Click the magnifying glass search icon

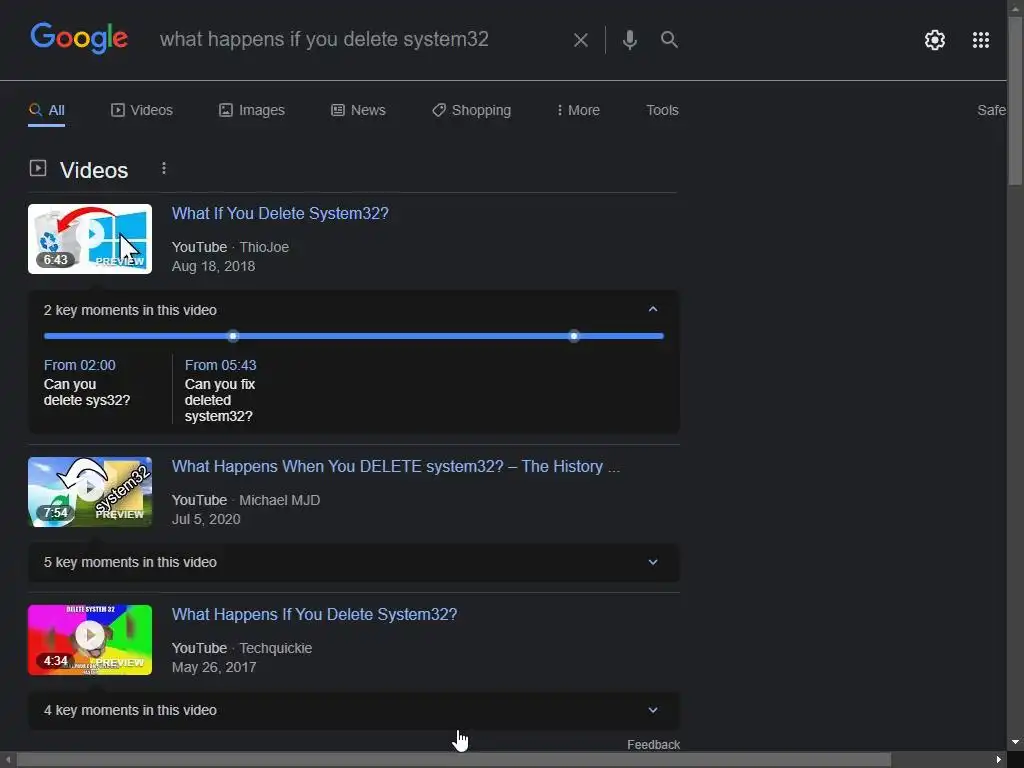(669, 40)
